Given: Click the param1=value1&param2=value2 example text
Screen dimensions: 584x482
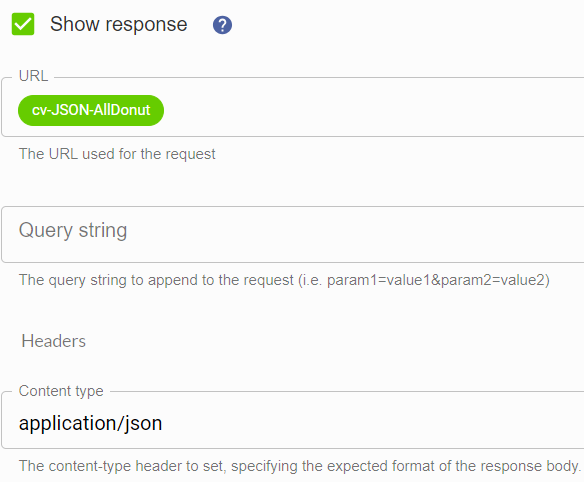Looking at the screenshot, I should 436,280.
